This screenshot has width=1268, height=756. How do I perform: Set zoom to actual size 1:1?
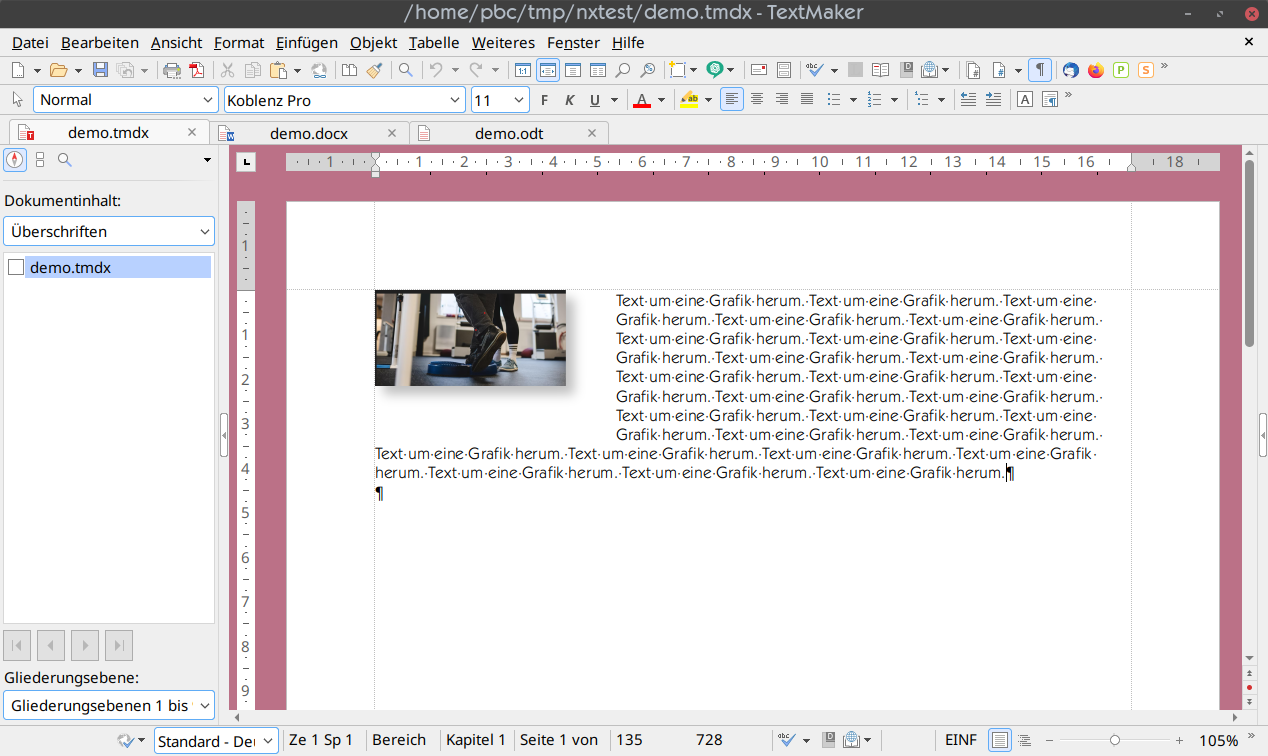coord(522,70)
